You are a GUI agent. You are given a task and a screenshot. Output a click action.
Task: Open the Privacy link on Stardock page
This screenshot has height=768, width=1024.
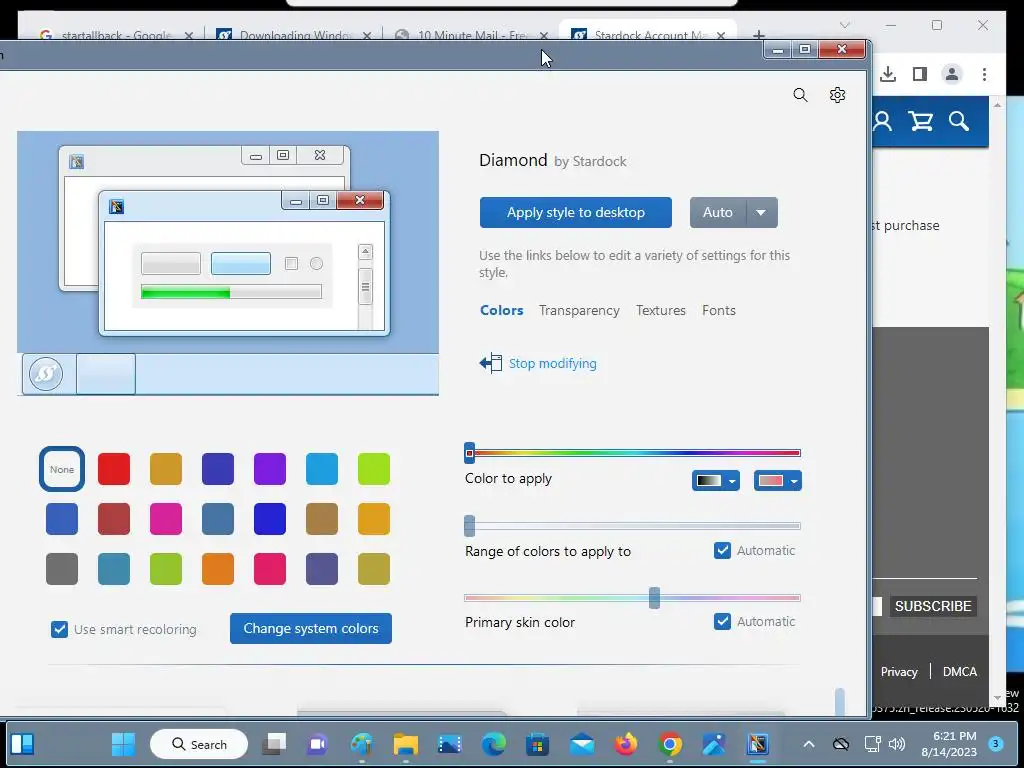tap(899, 671)
